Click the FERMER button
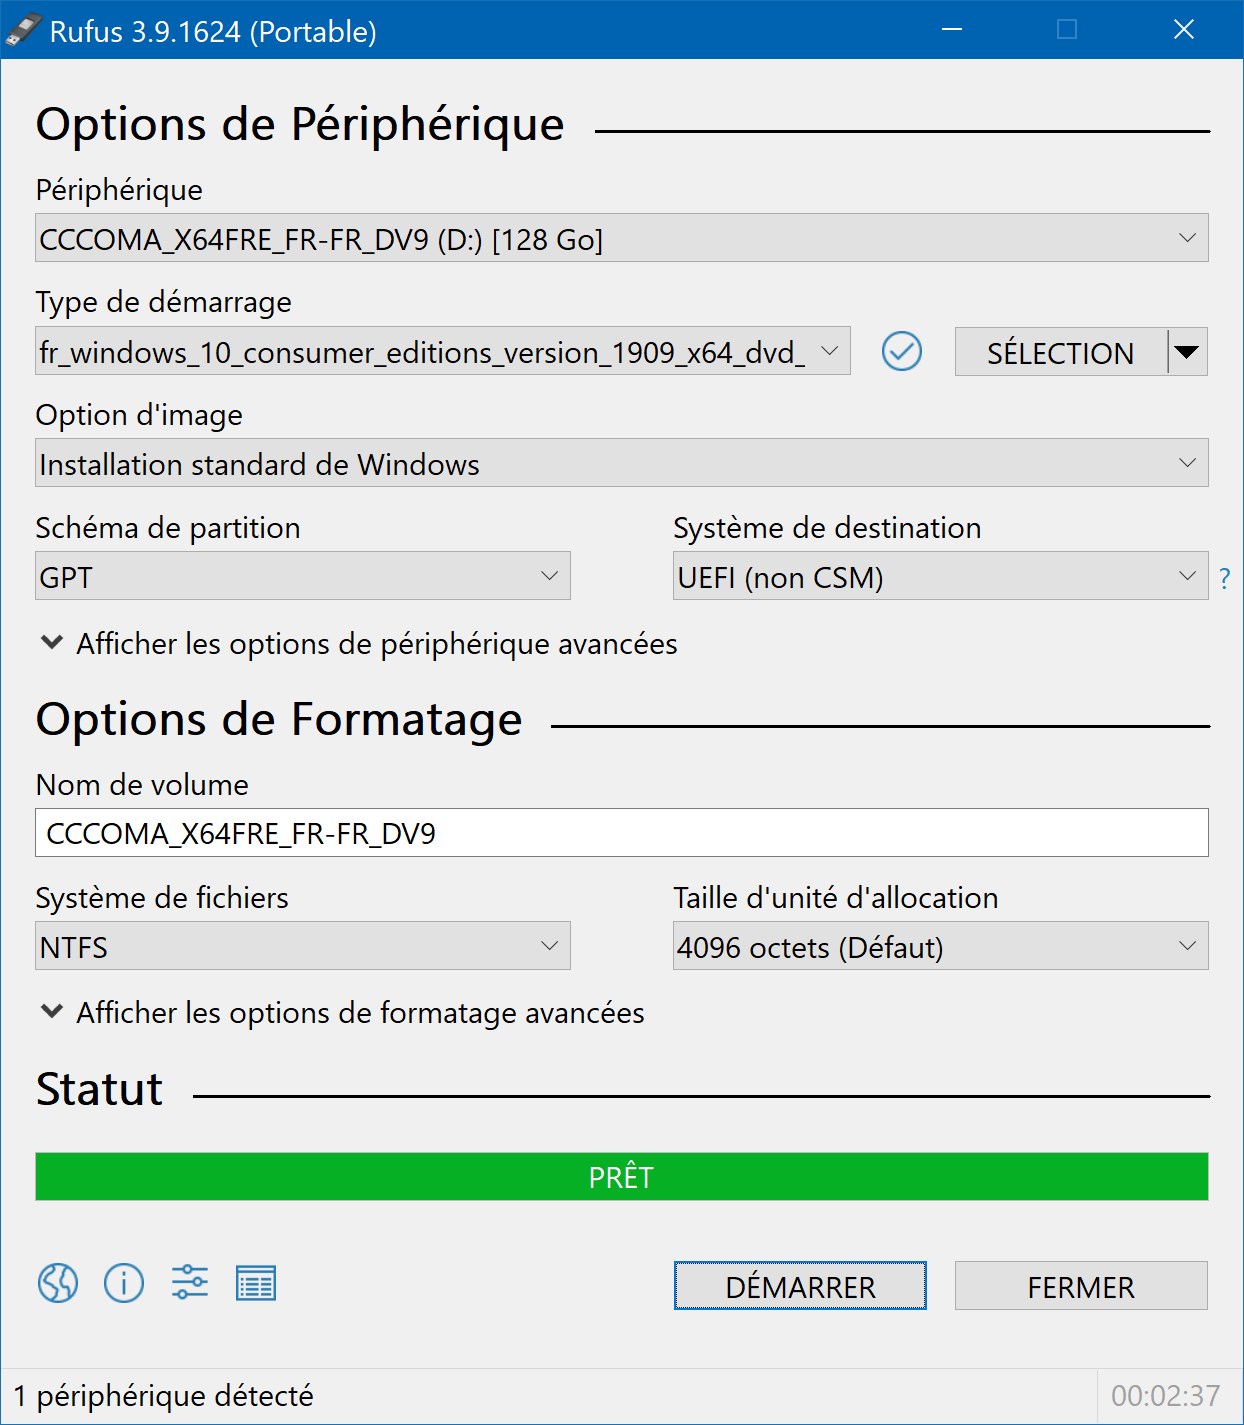This screenshot has width=1244, height=1425. (1081, 1286)
